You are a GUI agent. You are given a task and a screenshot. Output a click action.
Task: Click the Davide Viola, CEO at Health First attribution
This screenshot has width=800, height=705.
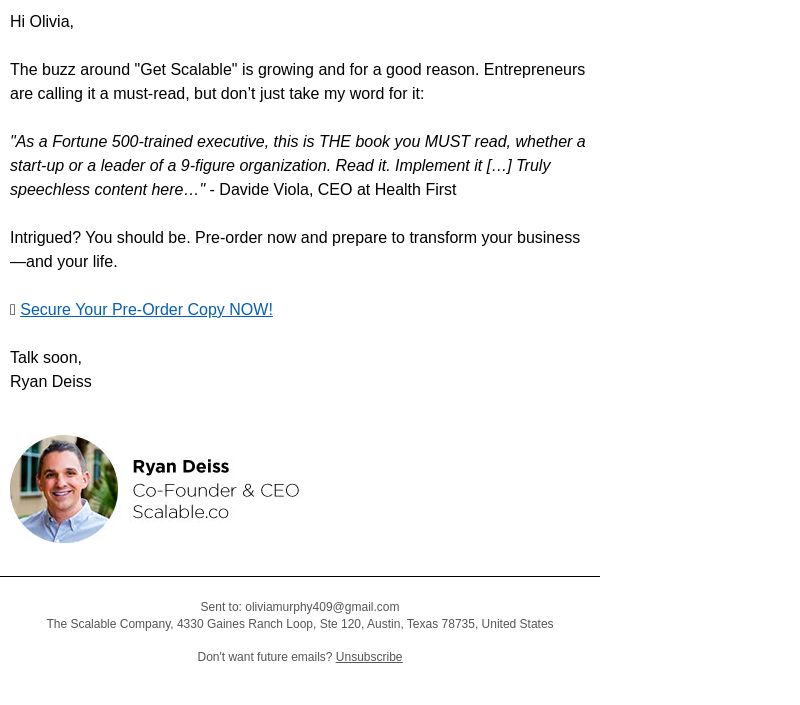click(x=338, y=190)
